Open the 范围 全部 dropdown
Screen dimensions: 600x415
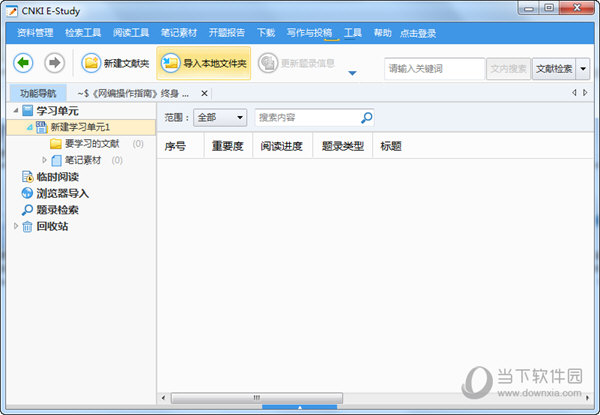point(220,117)
